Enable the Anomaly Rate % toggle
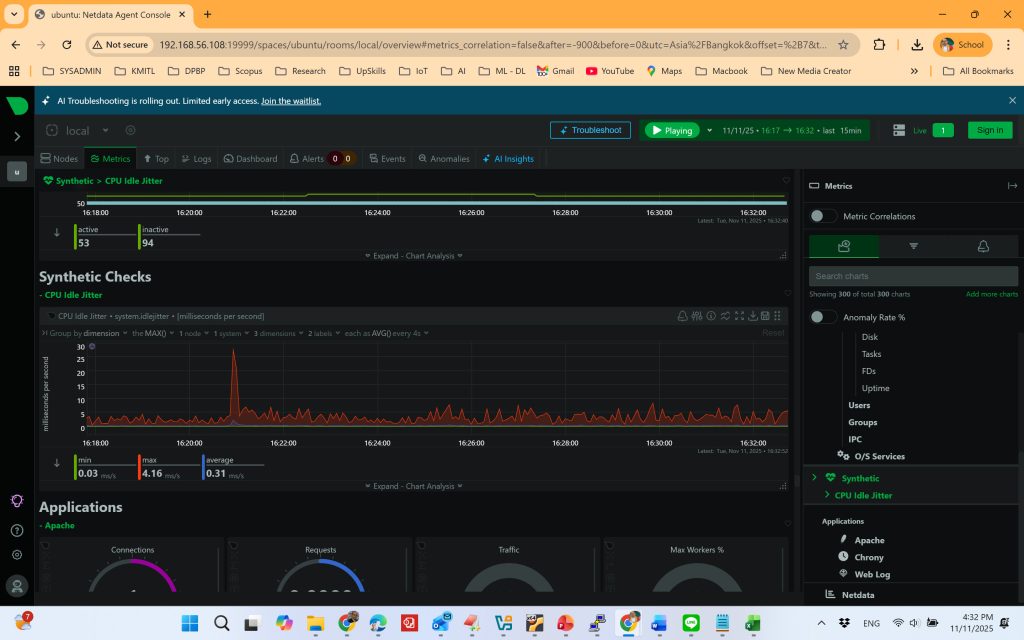The width and height of the screenshot is (1024, 640). click(823, 317)
